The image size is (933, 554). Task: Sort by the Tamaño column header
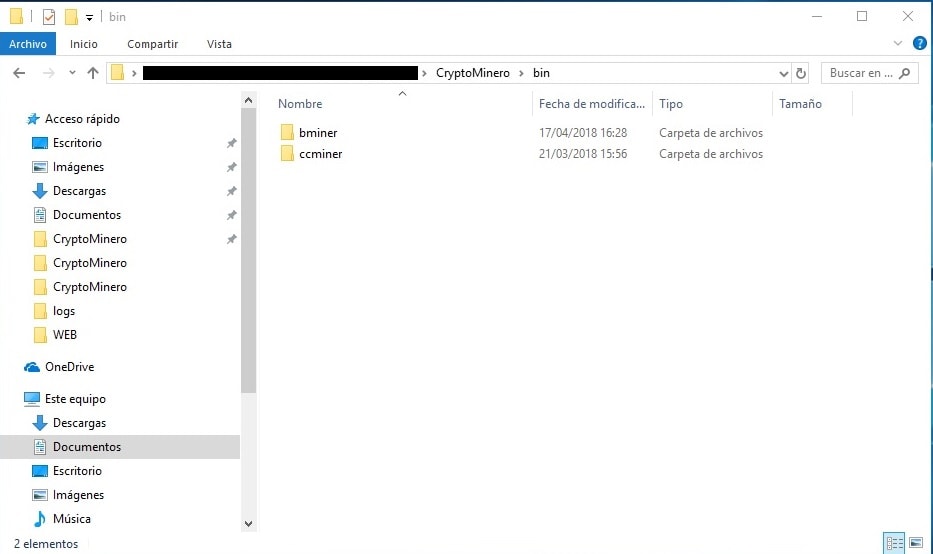[x=800, y=104]
